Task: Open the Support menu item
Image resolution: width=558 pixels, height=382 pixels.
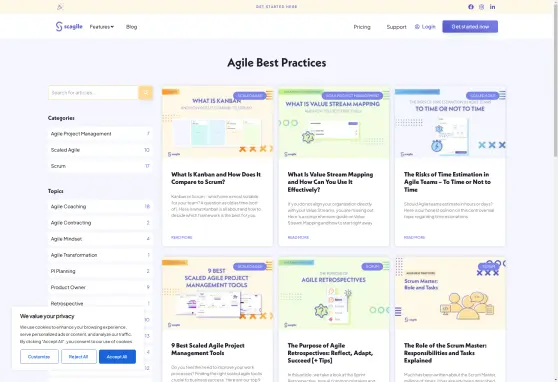Action: click(396, 27)
